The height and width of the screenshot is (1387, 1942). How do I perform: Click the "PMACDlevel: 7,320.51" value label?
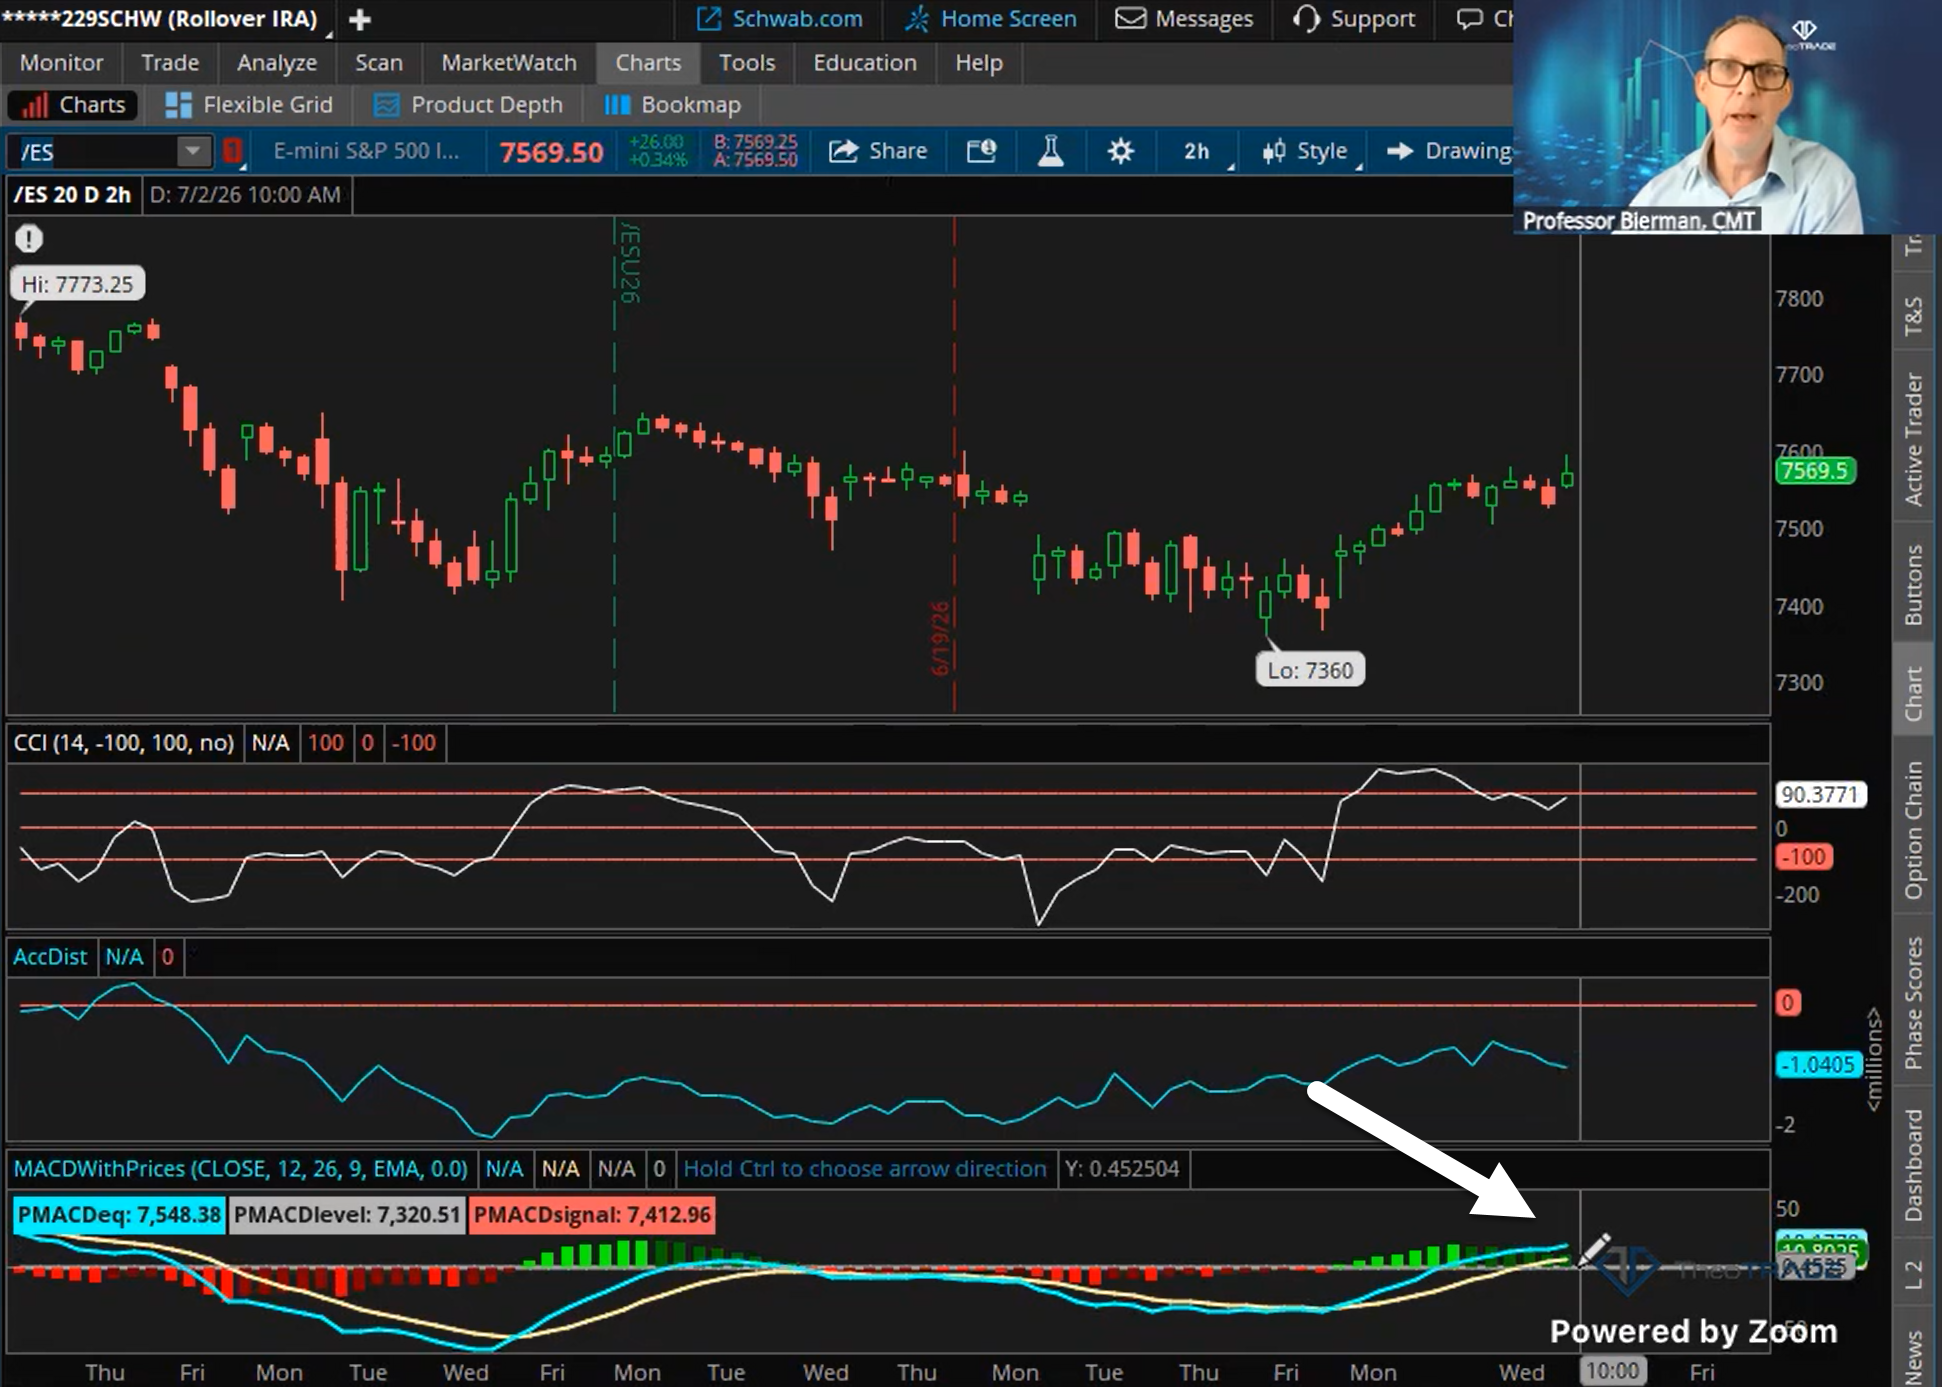click(346, 1215)
